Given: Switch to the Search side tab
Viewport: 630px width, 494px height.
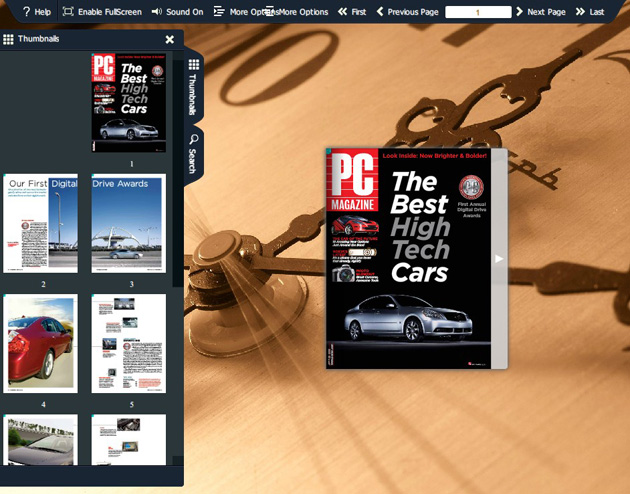Looking at the screenshot, I should click(193, 152).
